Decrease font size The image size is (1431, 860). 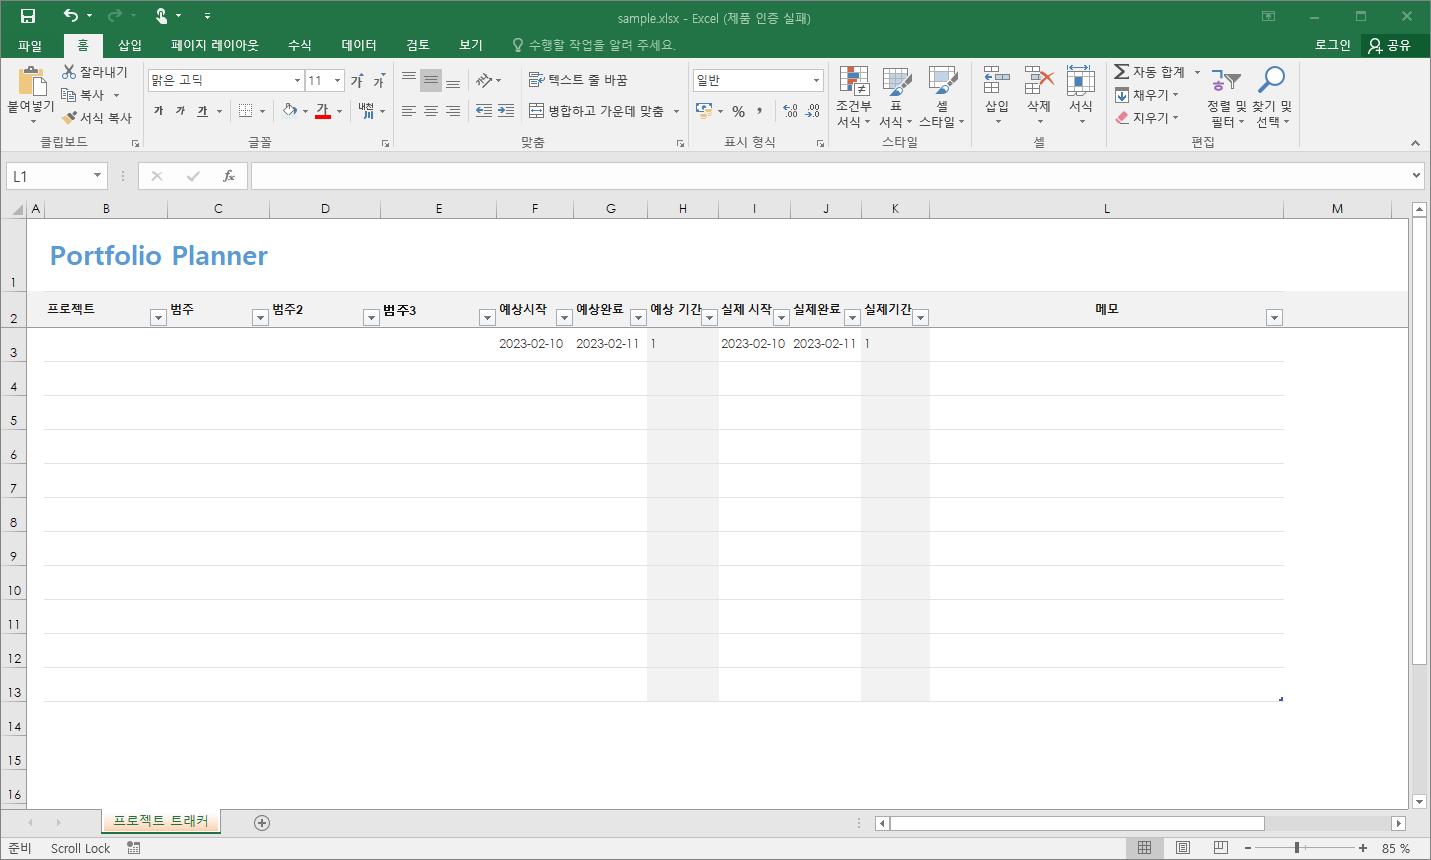(x=379, y=80)
